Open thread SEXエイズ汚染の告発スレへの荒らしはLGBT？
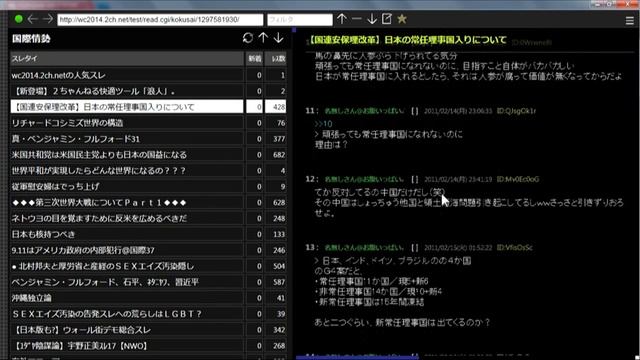 pos(127,314)
